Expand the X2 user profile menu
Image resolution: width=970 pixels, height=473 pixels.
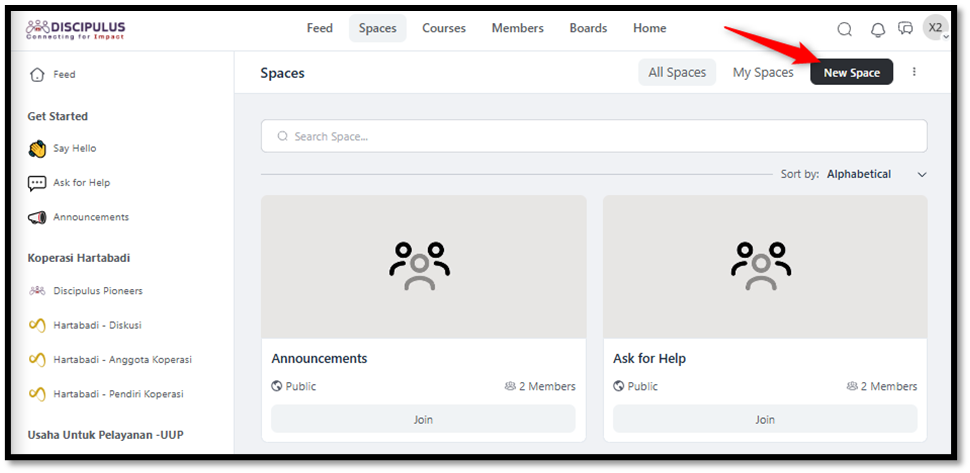pyautogui.click(x=937, y=29)
